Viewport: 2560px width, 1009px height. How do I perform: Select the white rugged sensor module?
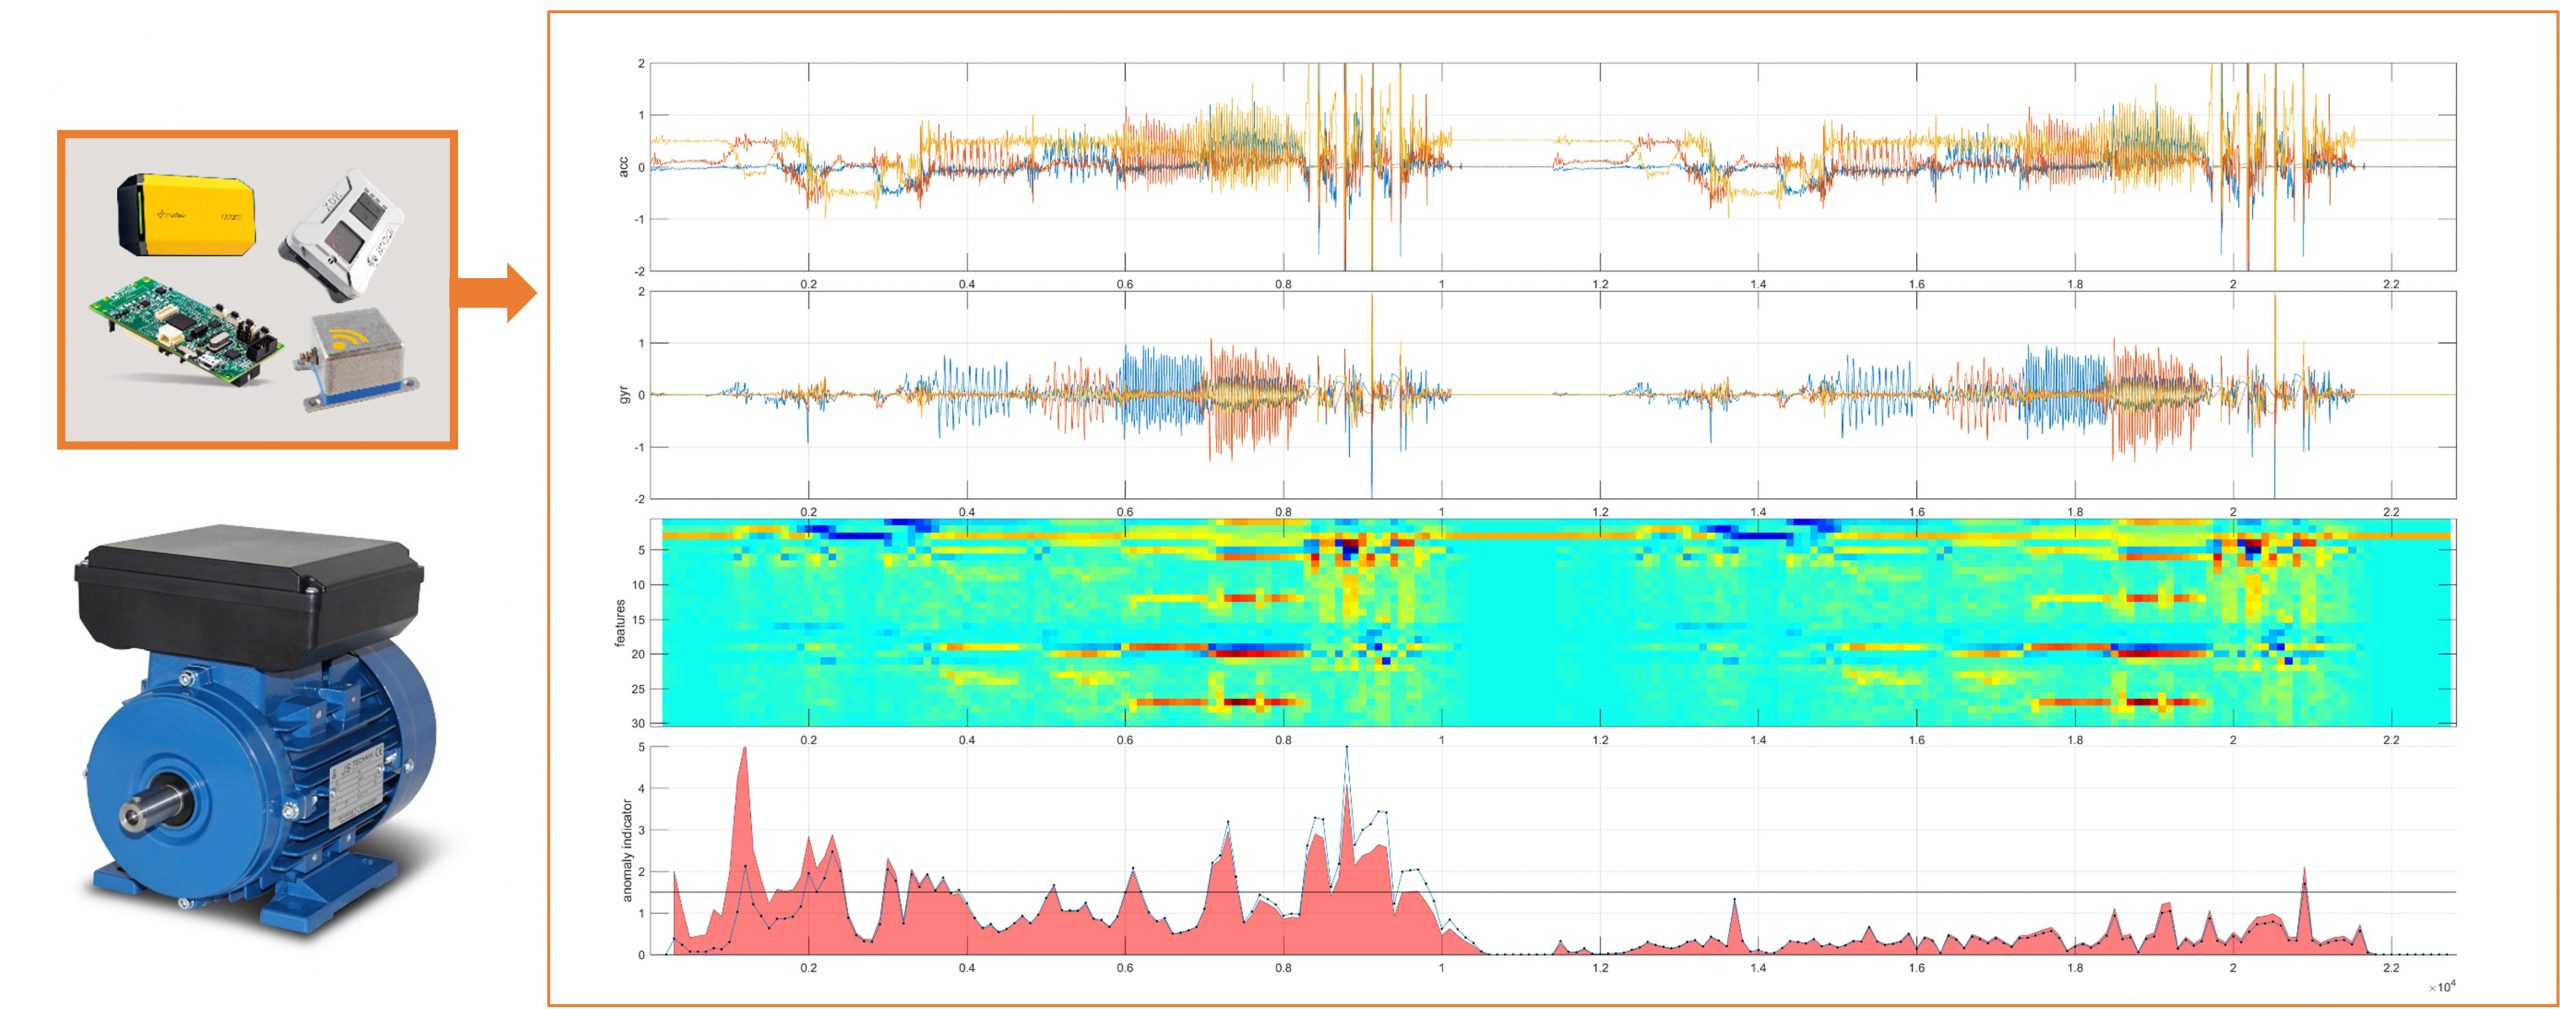click(x=345, y=233)
